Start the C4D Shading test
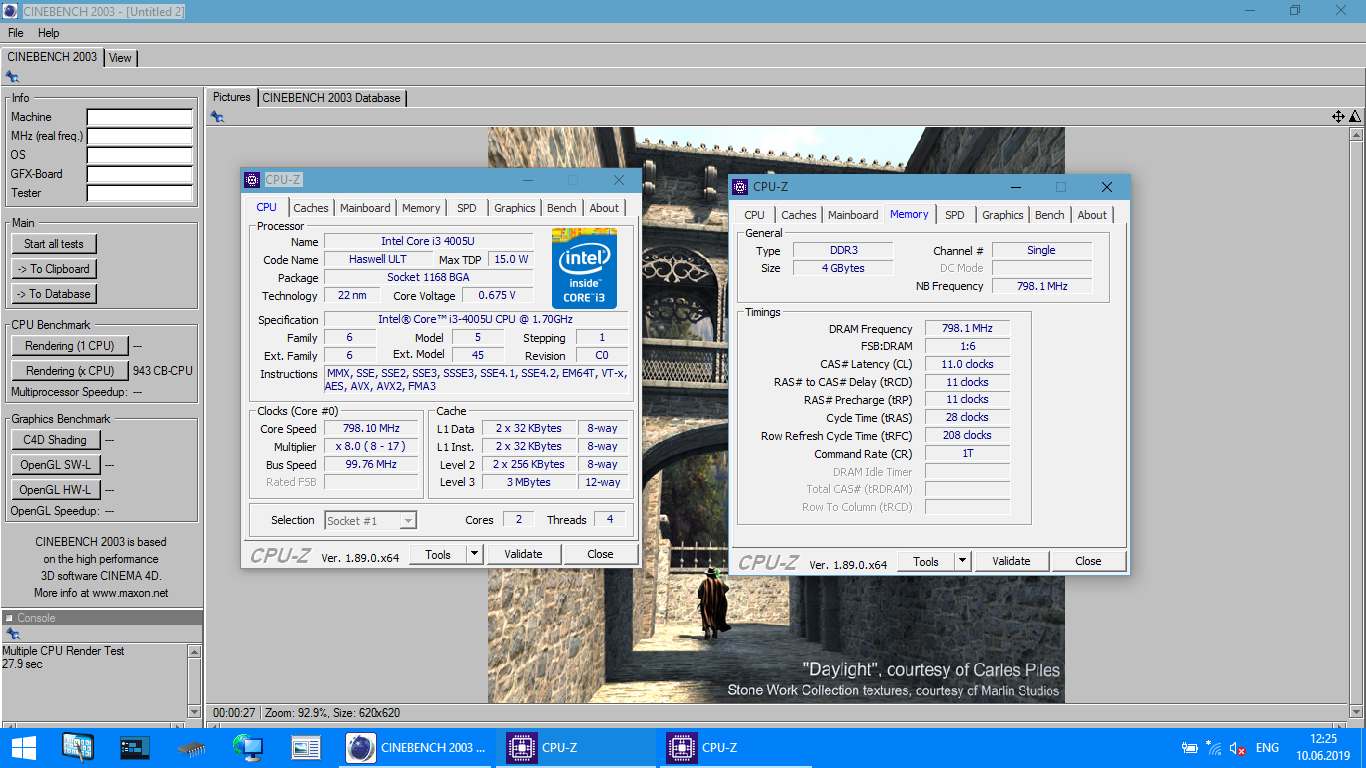The width and height of the screenshot is (1366, 768). click(x=55, y=440)
